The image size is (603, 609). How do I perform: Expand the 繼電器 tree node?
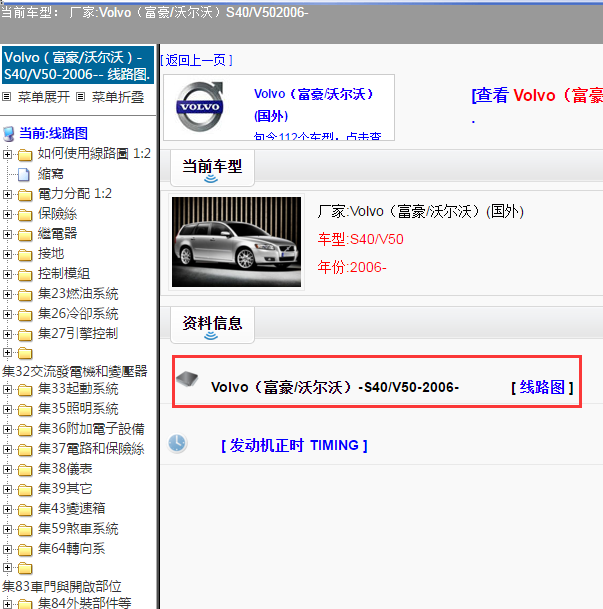point(7,234)
